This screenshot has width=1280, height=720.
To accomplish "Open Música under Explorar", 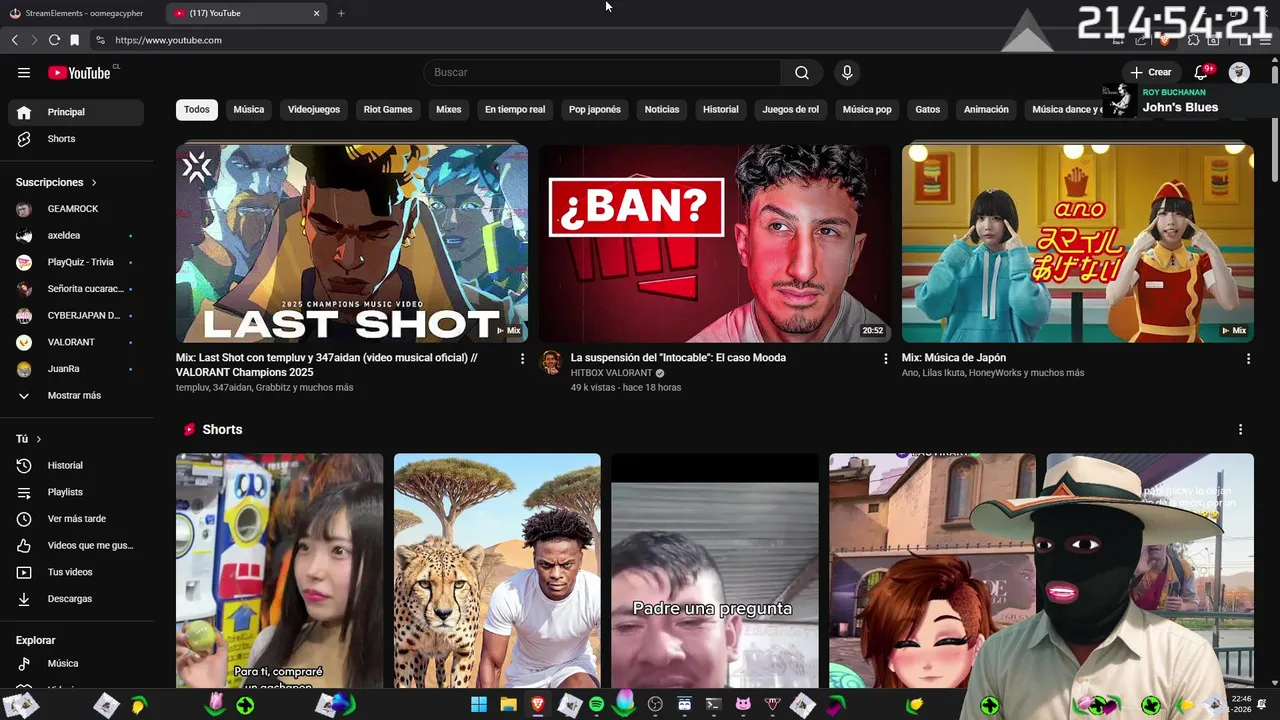I will pos(76,663).
